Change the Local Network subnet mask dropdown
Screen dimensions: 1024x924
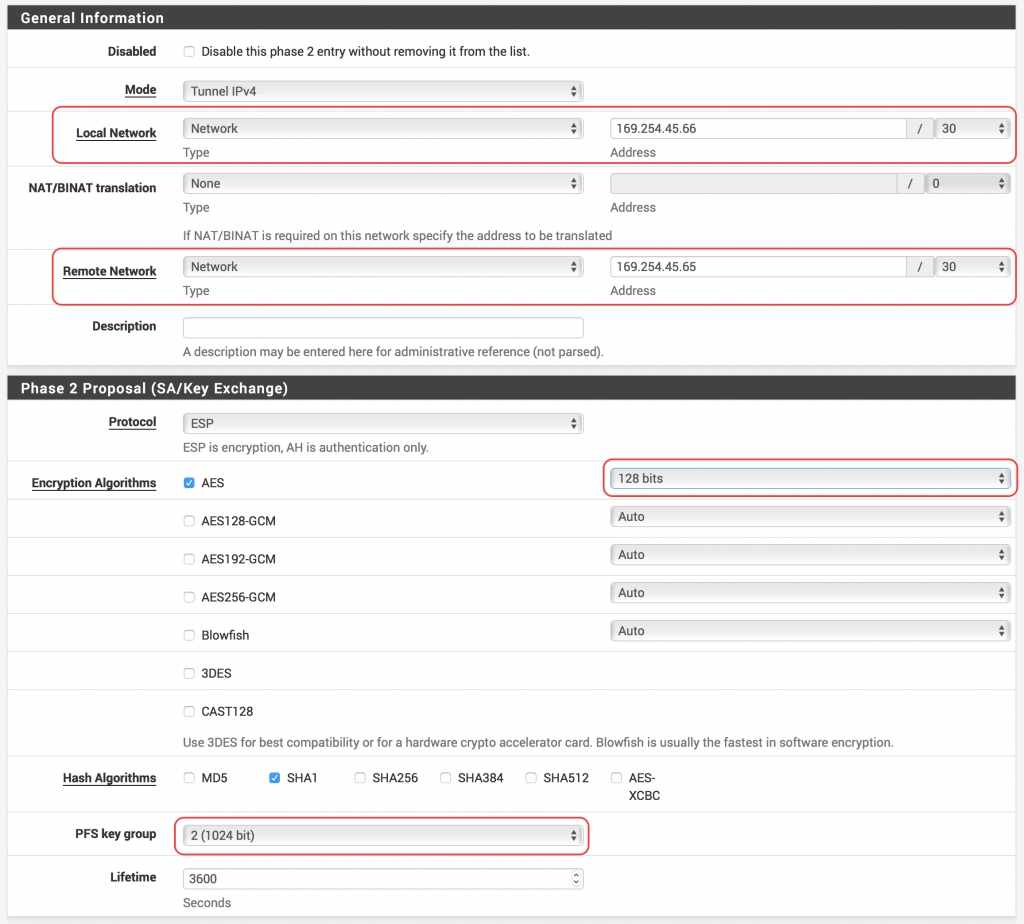click(971, 128)
